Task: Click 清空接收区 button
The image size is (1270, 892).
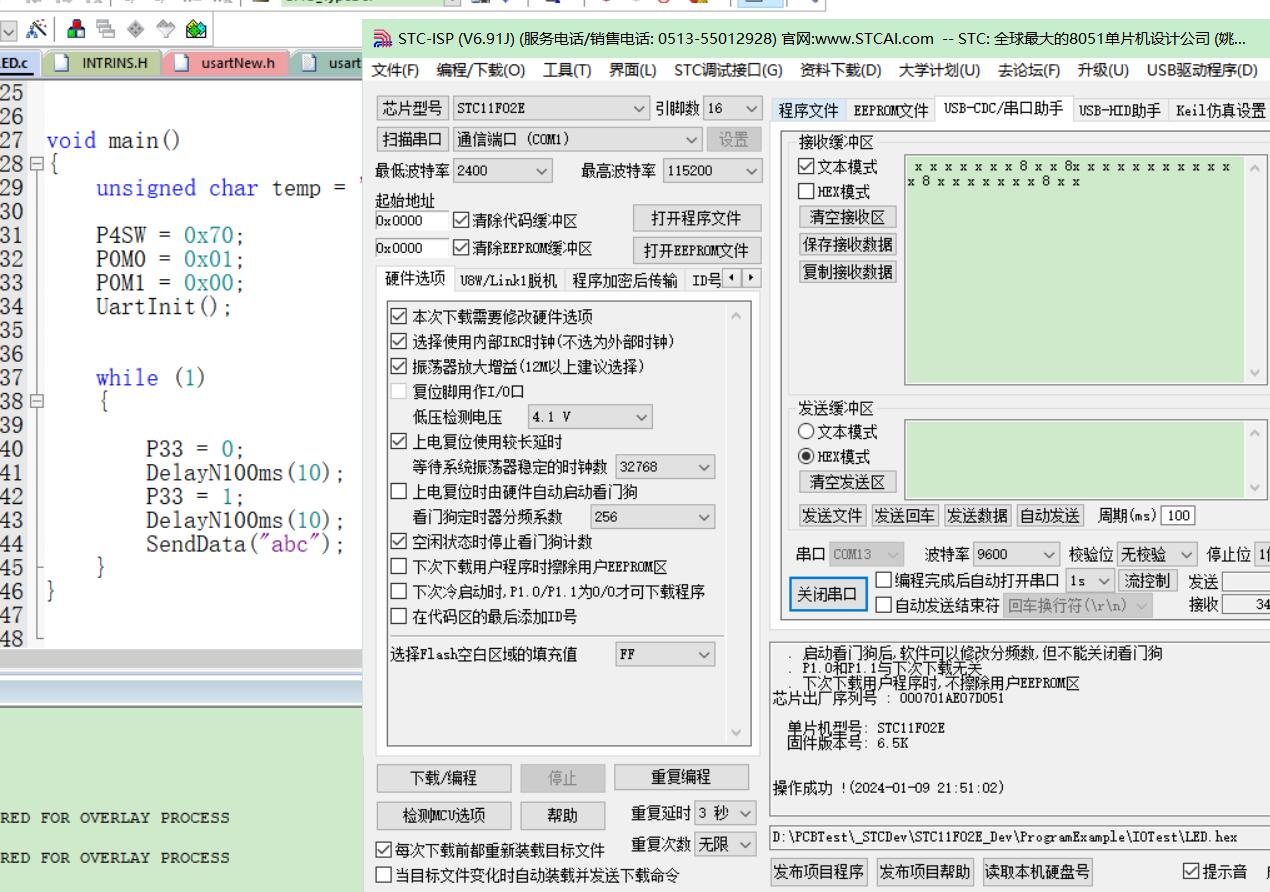Action: (847, 217)
